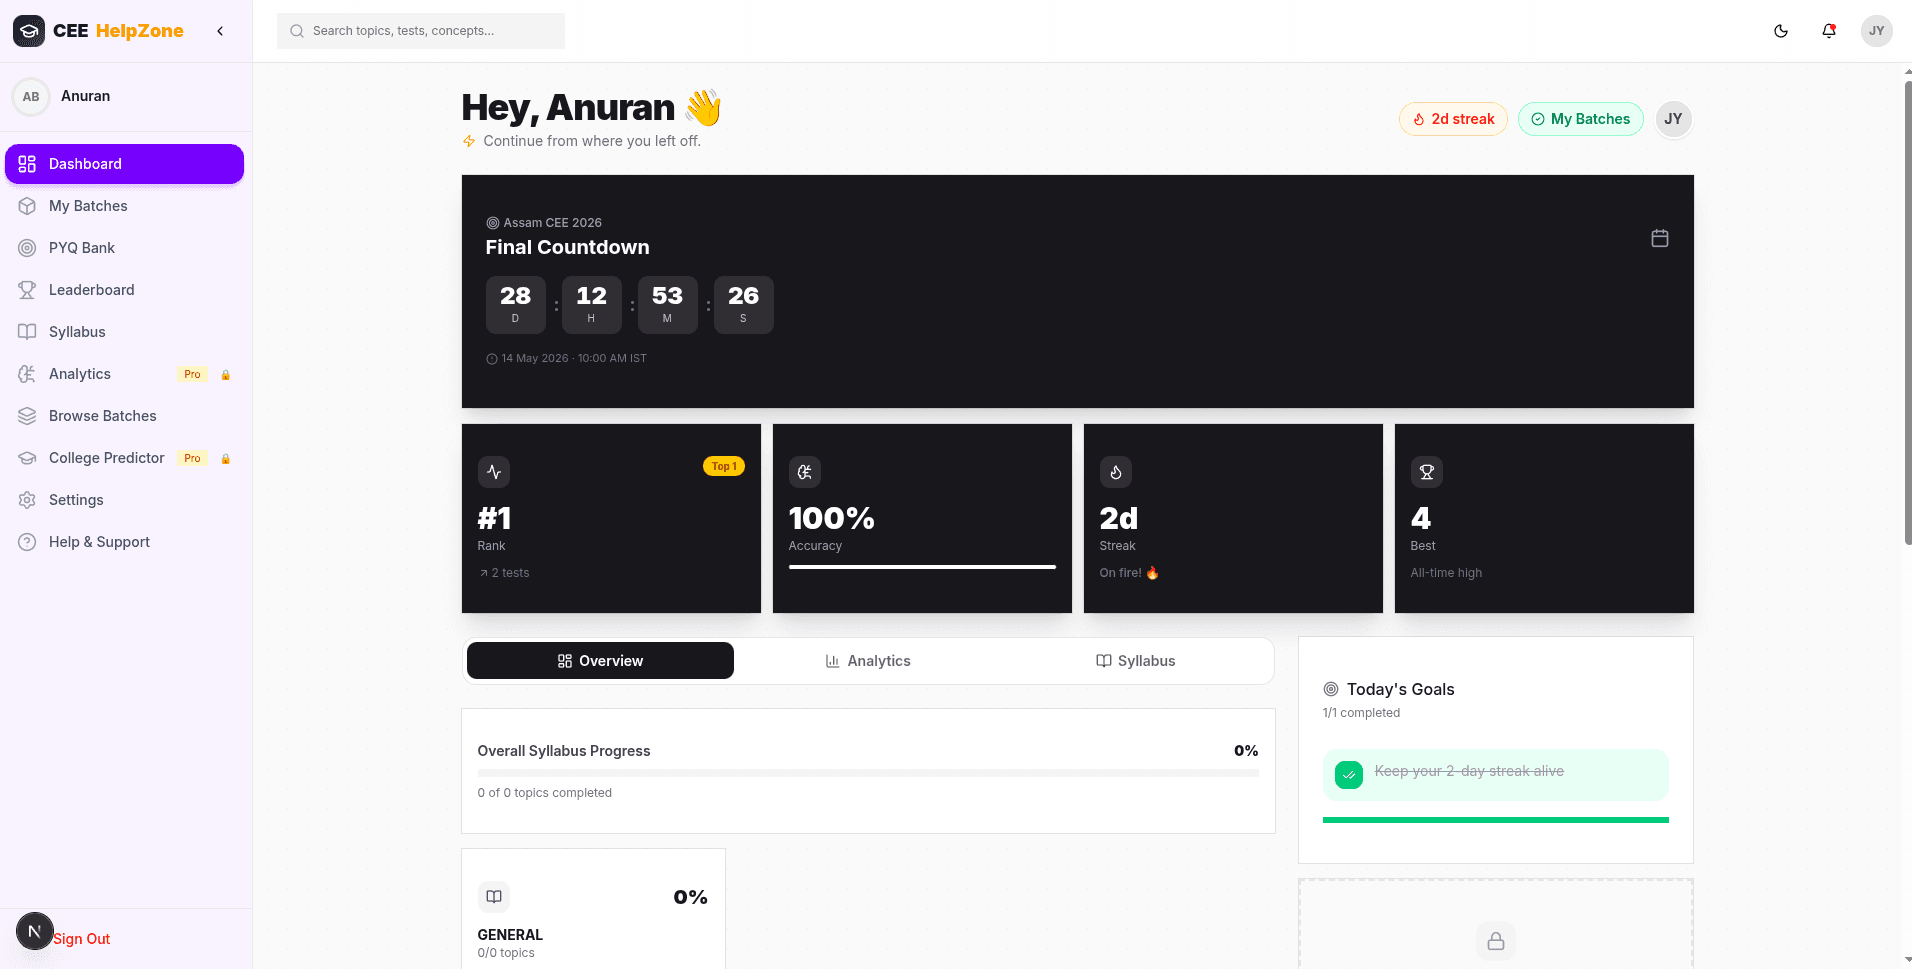Click the lock icon beside College Predictor
1912x969 pixels.
(226, 459)
